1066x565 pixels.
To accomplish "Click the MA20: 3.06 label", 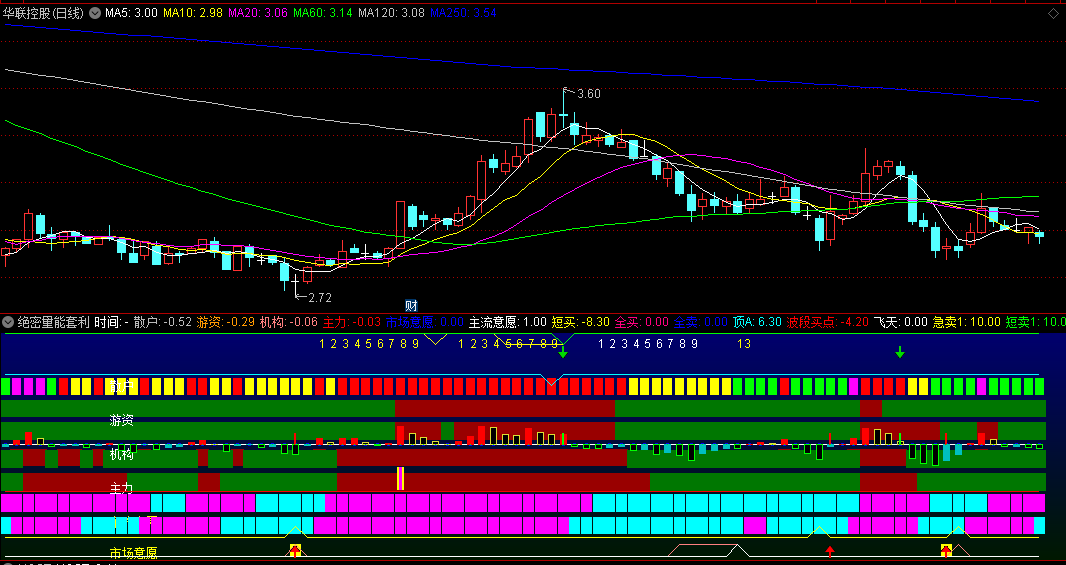I will coord(258,13).
